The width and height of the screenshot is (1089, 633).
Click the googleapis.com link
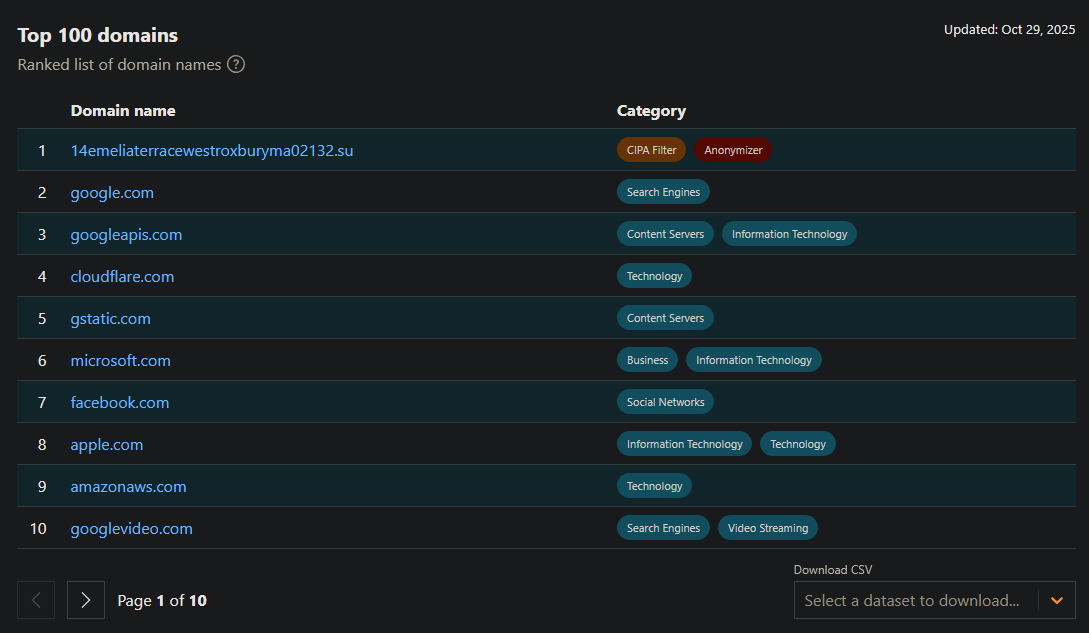click(126, 235)
